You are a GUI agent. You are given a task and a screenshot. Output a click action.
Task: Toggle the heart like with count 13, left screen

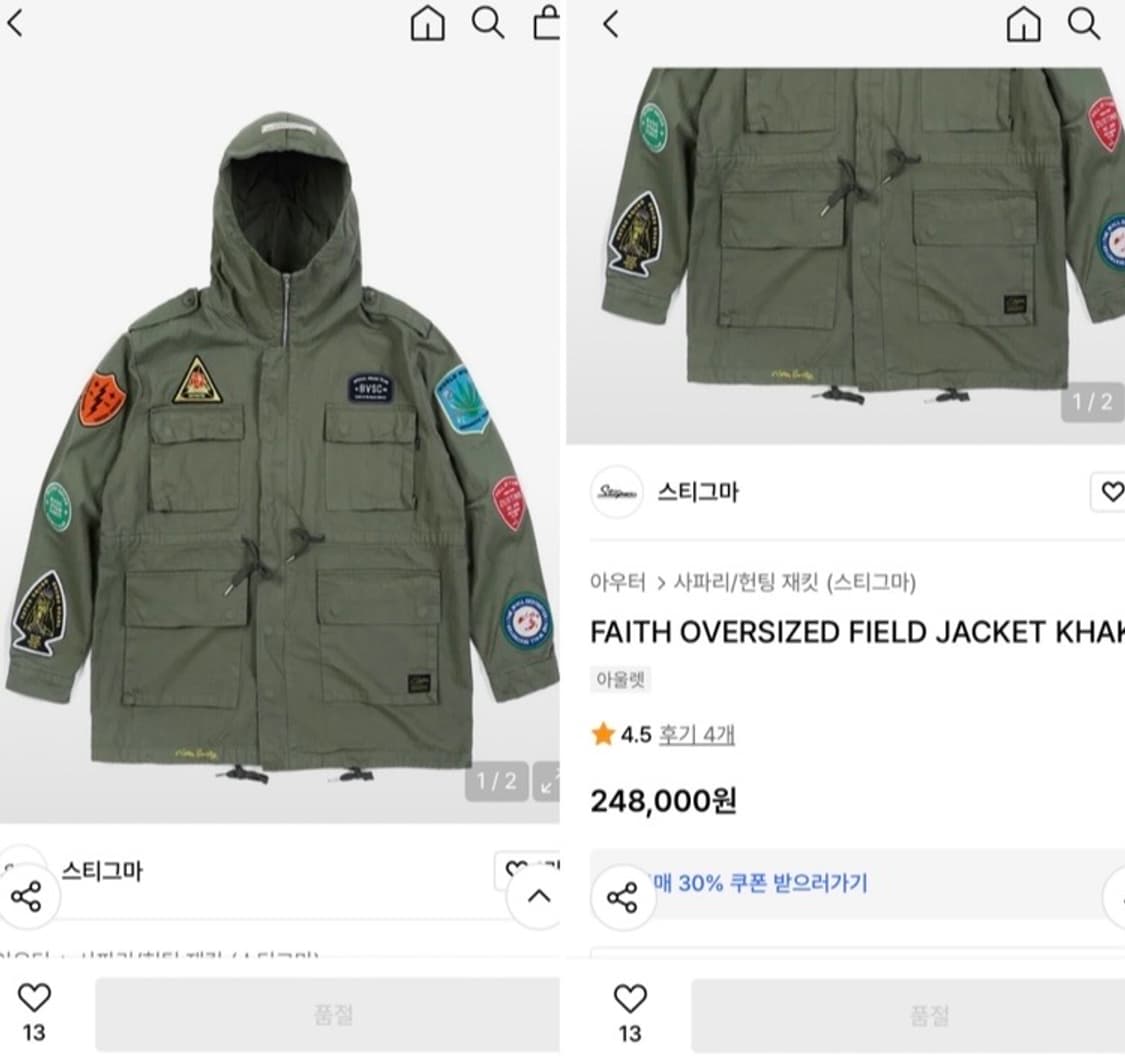coord(34,998)
